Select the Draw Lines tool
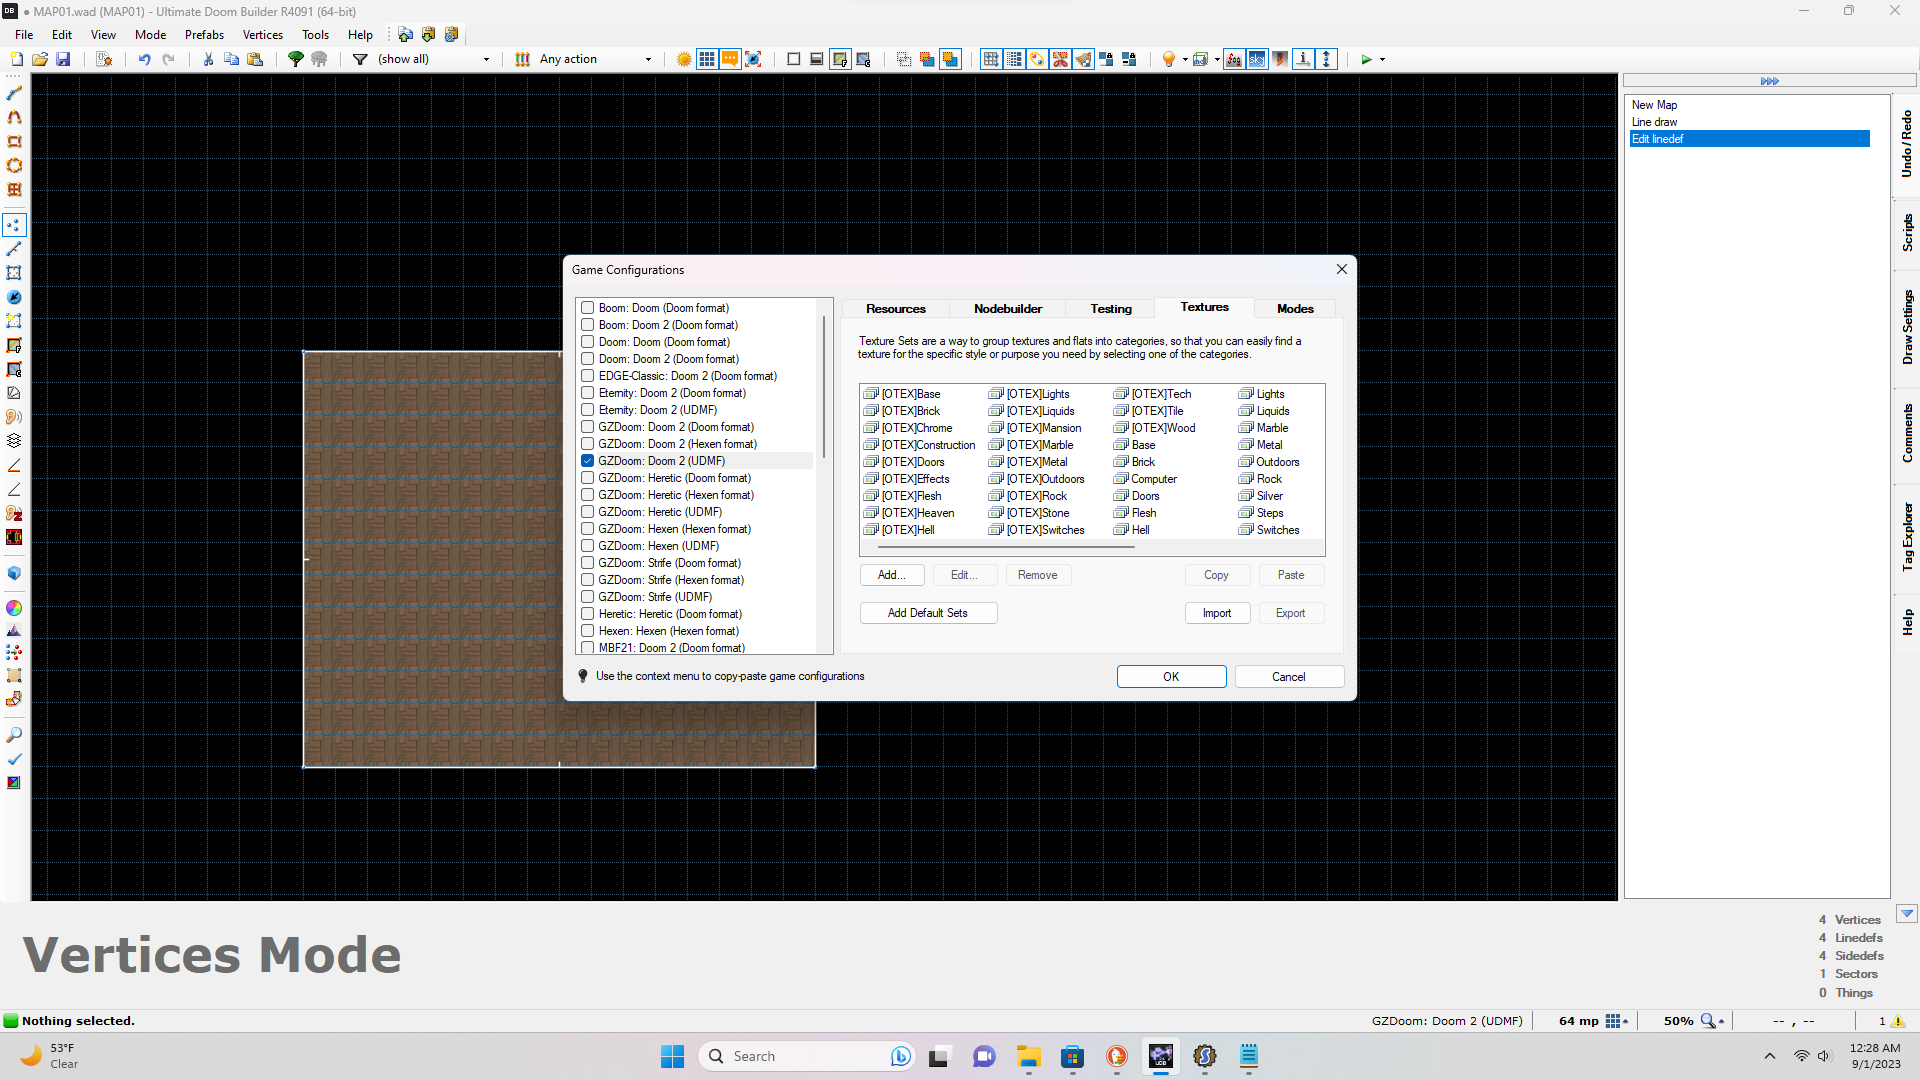 (14, 93)
